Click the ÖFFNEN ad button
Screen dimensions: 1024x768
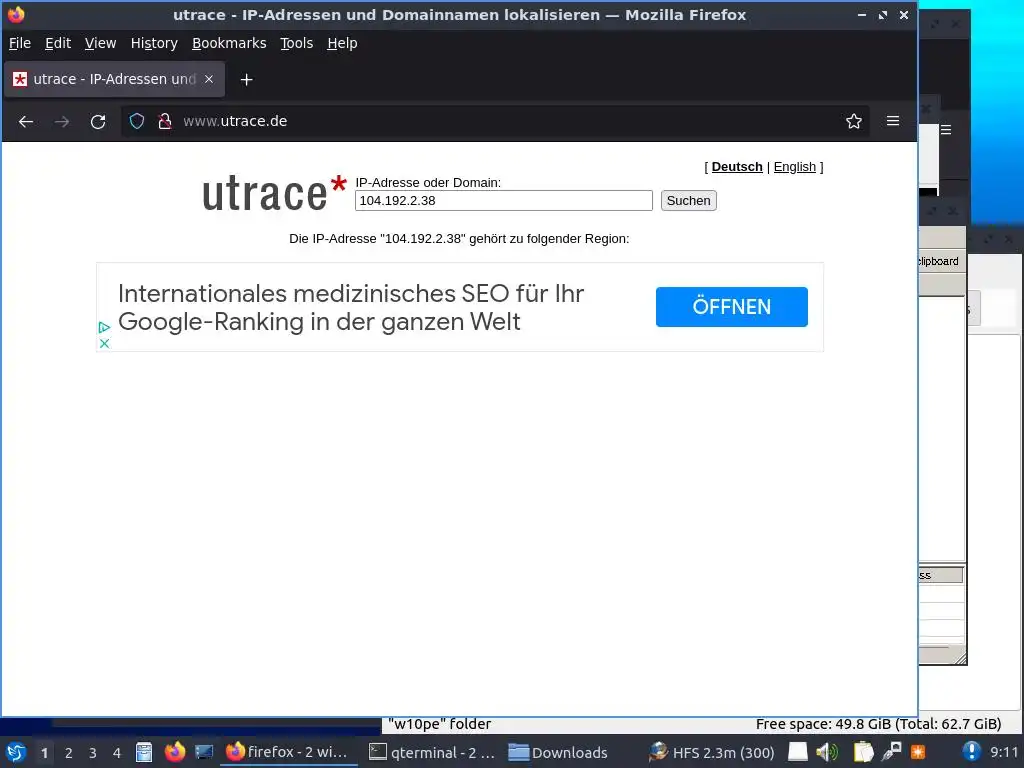(731, 307)
